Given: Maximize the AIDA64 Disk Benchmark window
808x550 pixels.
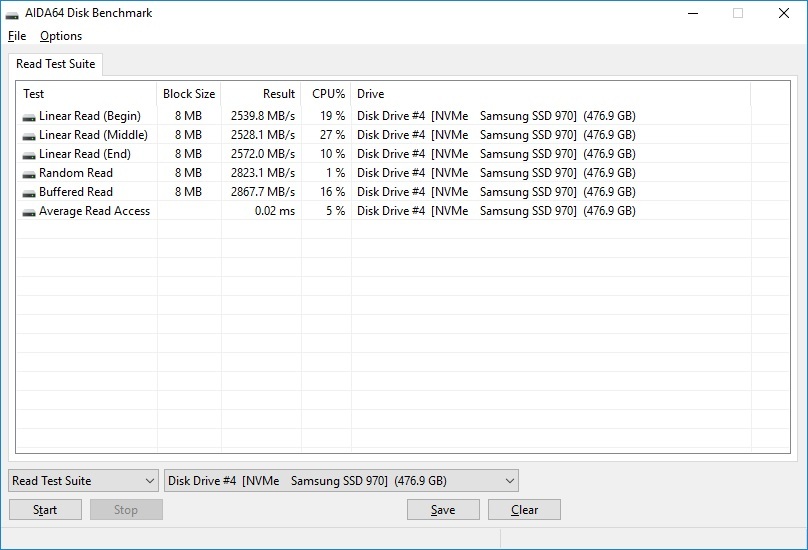Looking at the screenshot, I should pos(738,14).
